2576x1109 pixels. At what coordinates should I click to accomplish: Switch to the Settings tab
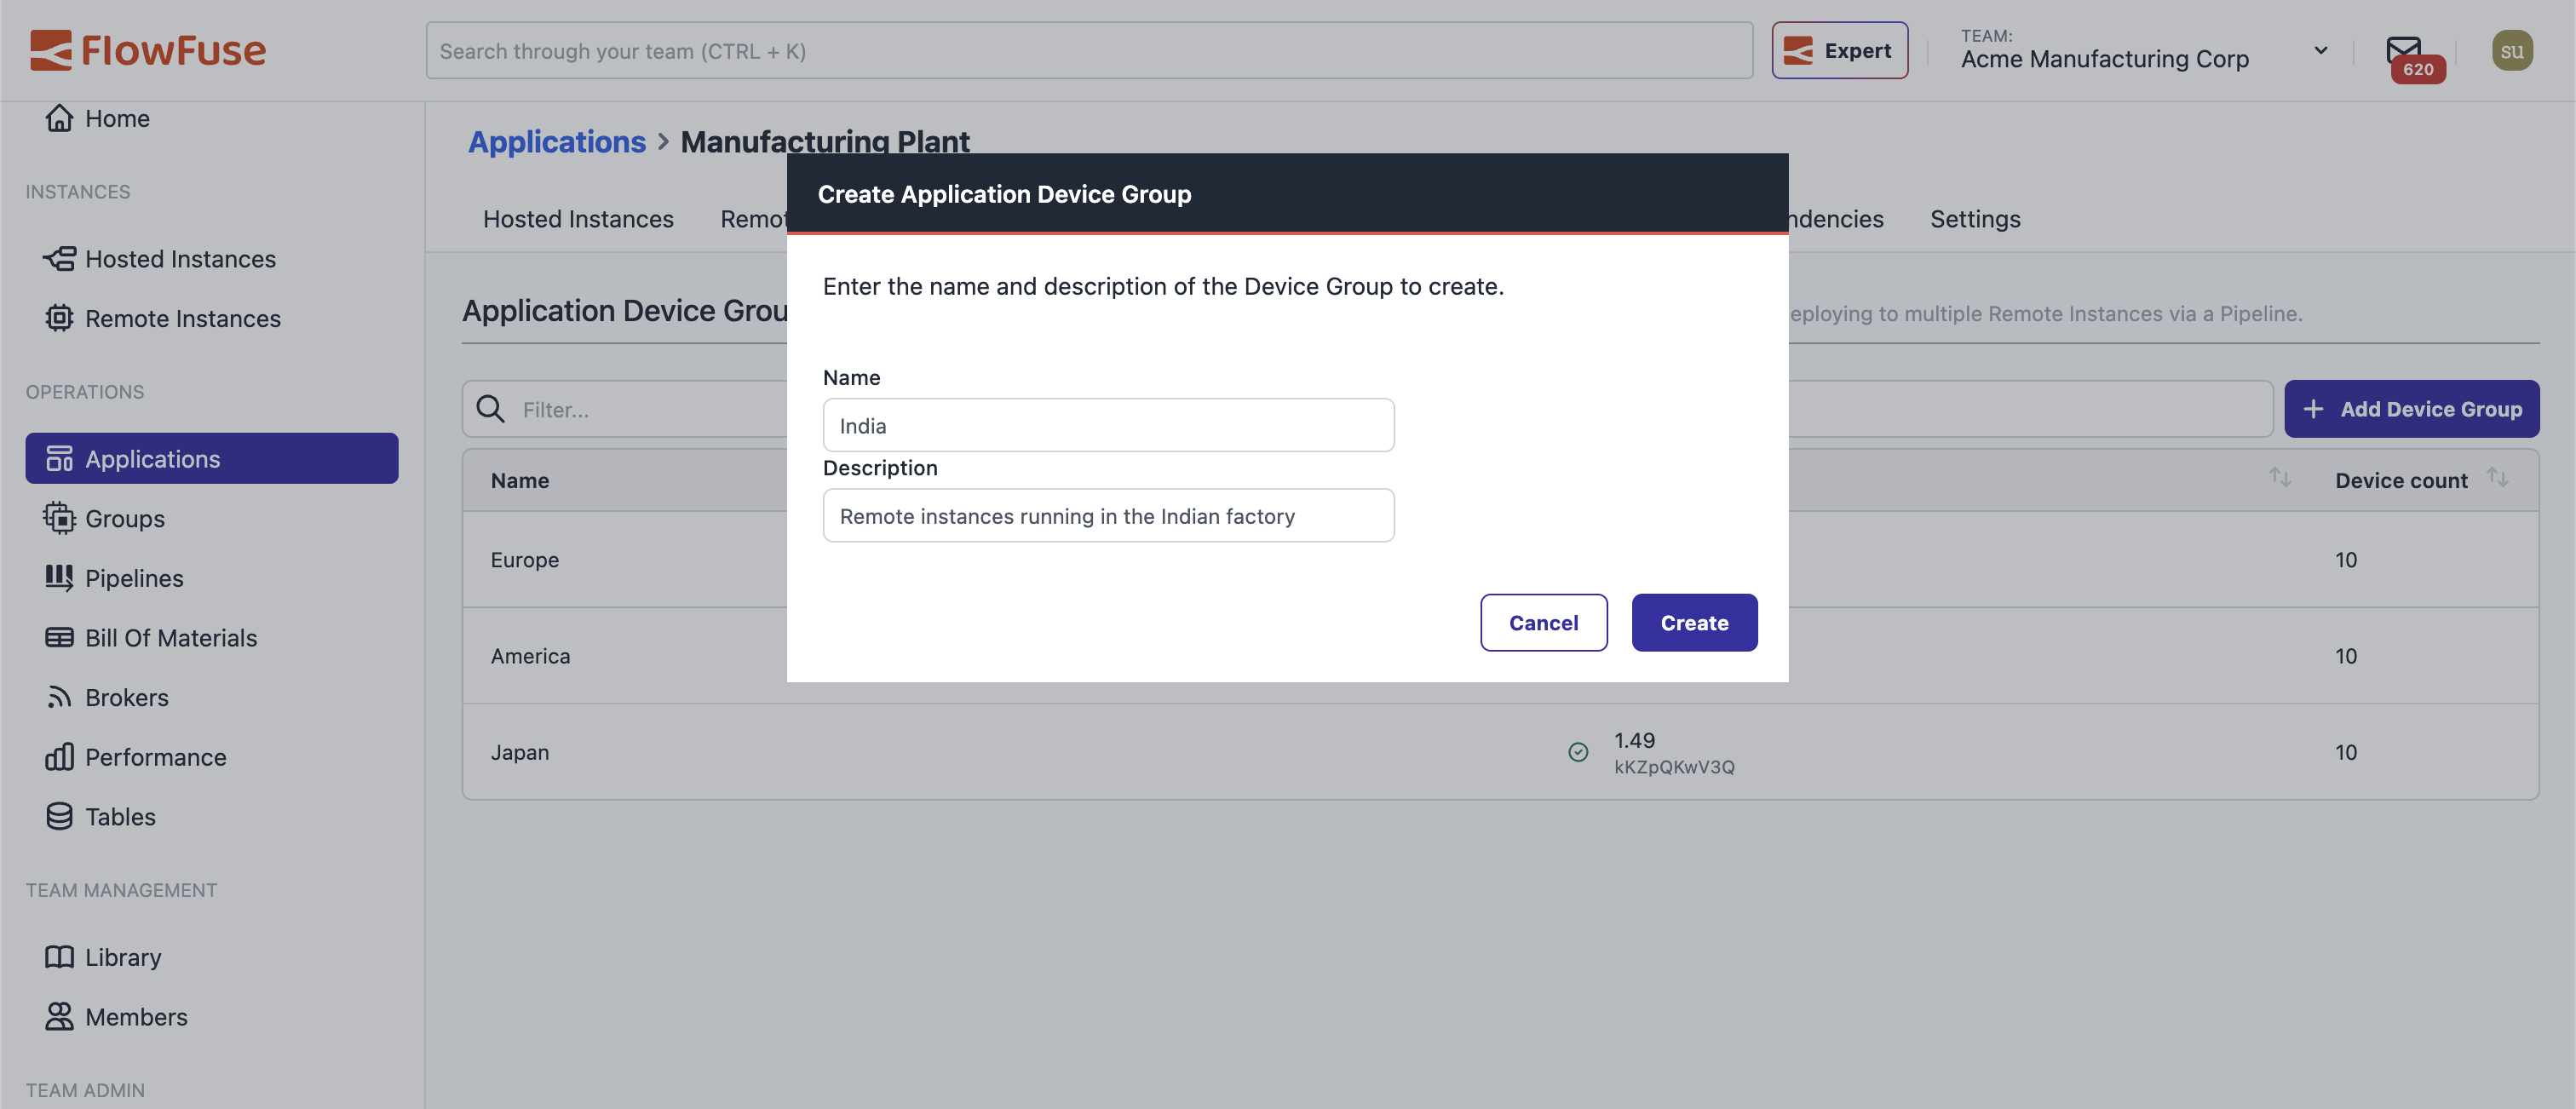click(x=1975, y=219)
